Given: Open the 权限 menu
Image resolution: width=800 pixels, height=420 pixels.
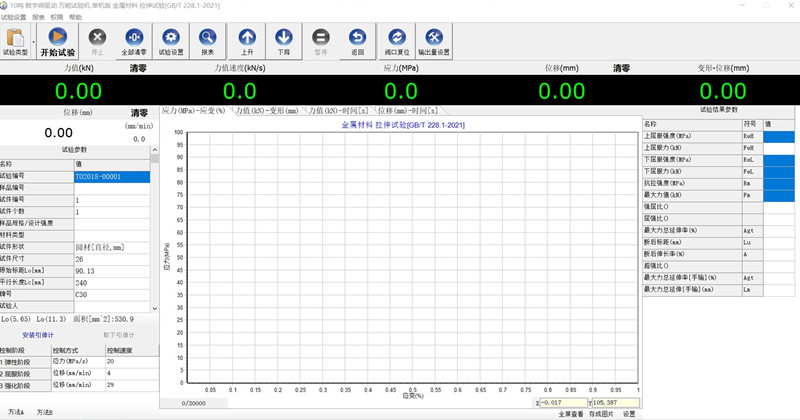Looking at the screenshot, I should (57, 17).
